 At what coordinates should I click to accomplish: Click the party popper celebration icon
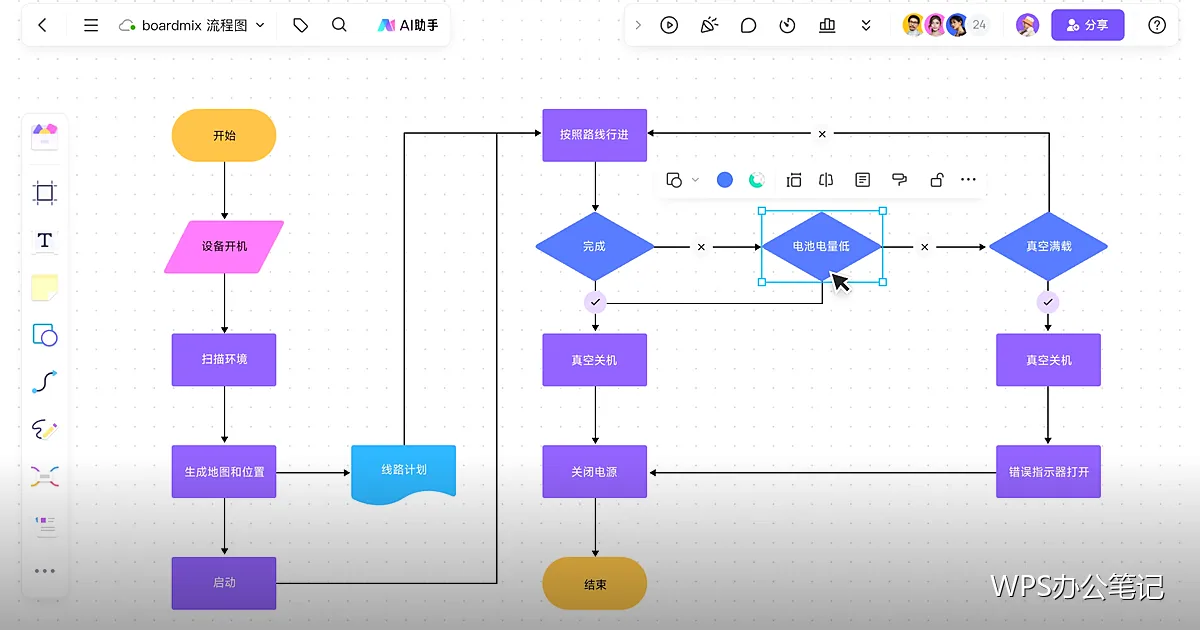click(709, 25)
